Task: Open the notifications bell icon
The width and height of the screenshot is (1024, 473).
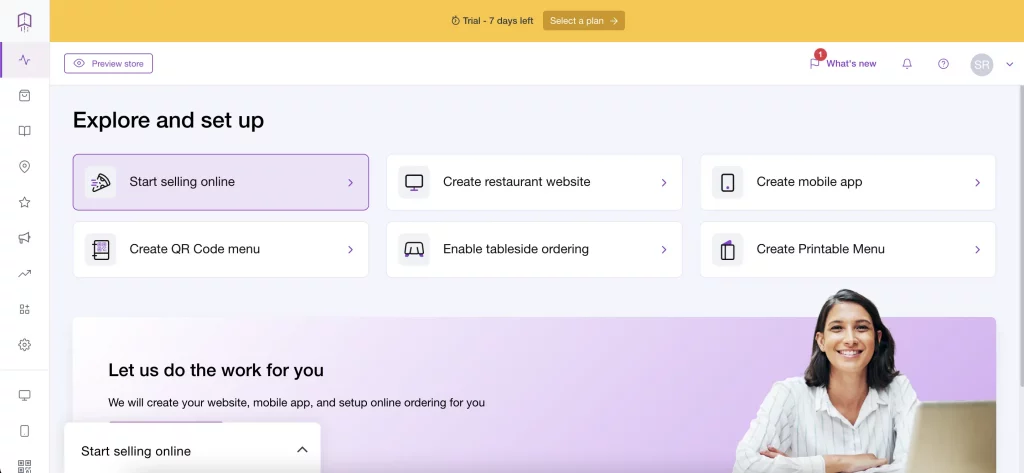Action: tap(907, 64)
